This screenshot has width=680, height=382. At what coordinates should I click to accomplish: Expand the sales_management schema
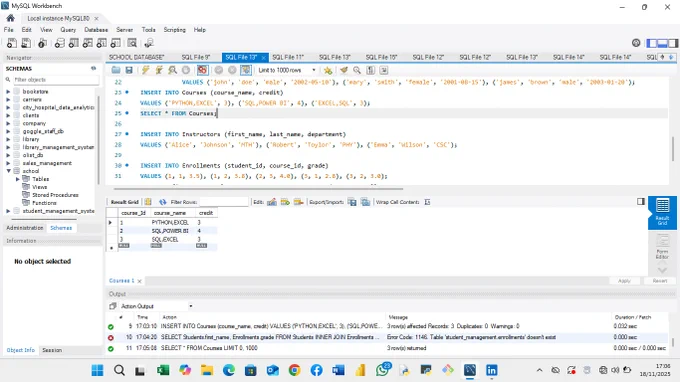pyautogui.click(x=8, y=163)
